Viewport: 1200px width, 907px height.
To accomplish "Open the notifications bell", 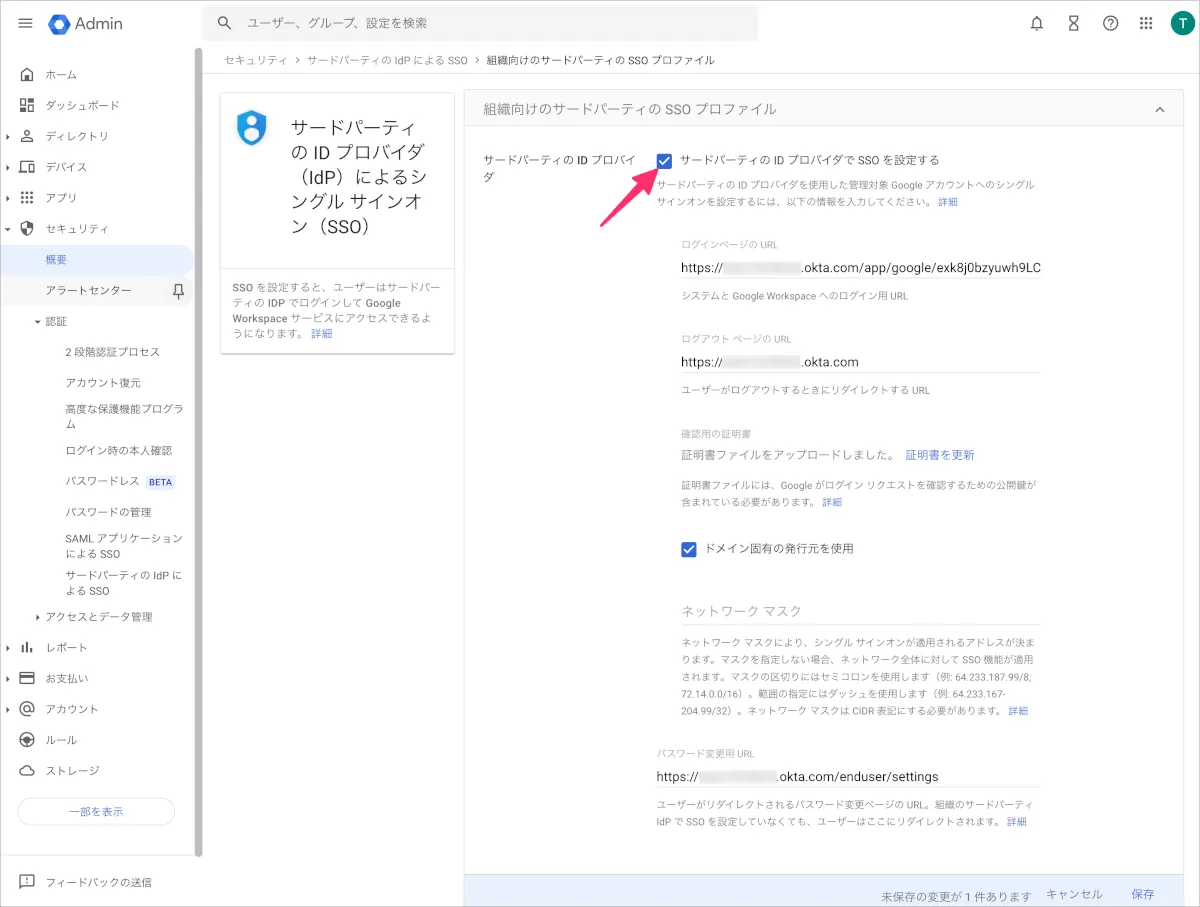I will point(1037,23).
